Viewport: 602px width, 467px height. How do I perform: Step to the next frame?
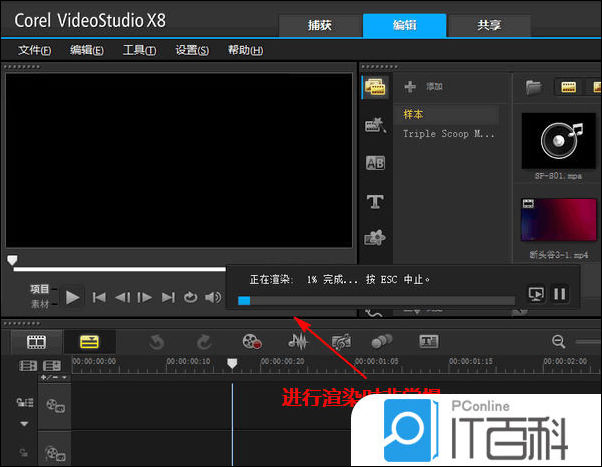(x=145, y=297)
